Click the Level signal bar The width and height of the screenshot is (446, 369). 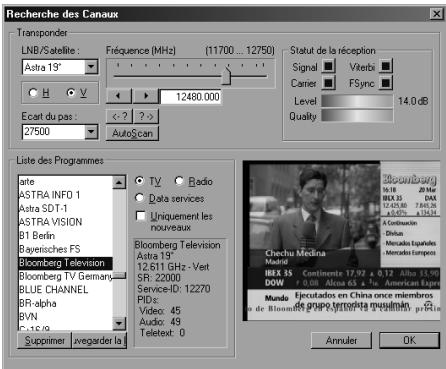(357, 101)
